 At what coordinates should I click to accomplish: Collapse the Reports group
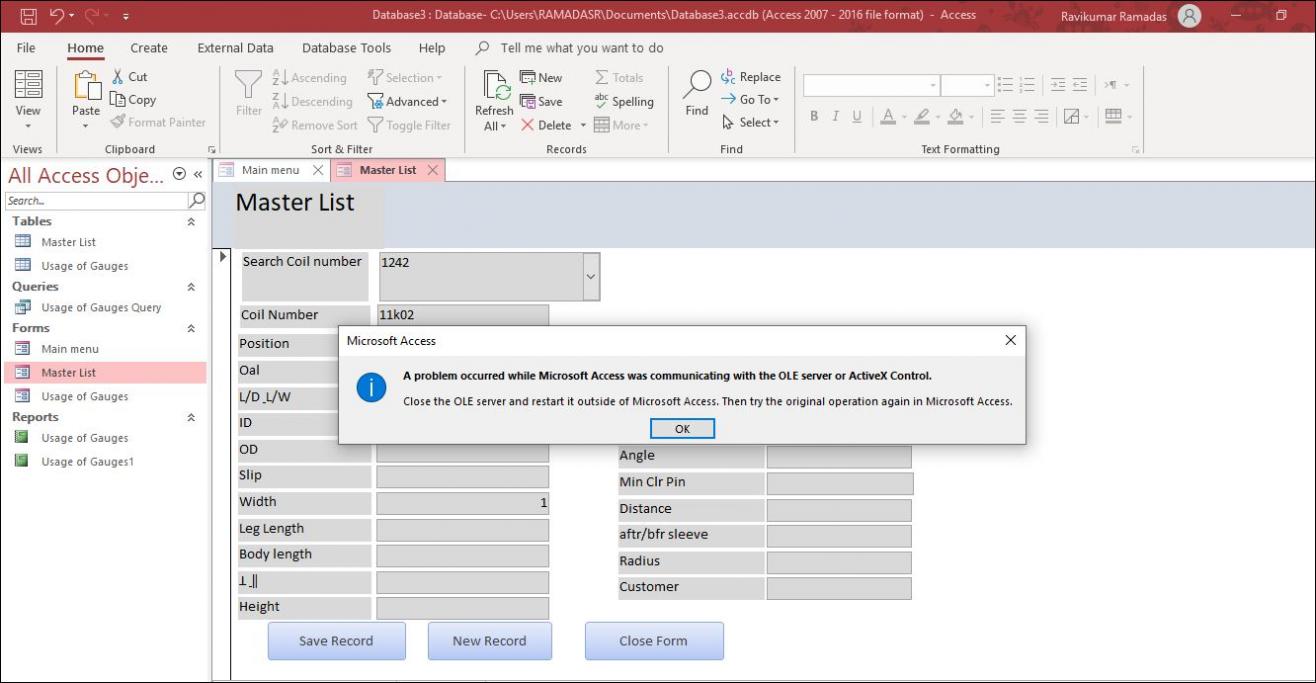[191, 418]
